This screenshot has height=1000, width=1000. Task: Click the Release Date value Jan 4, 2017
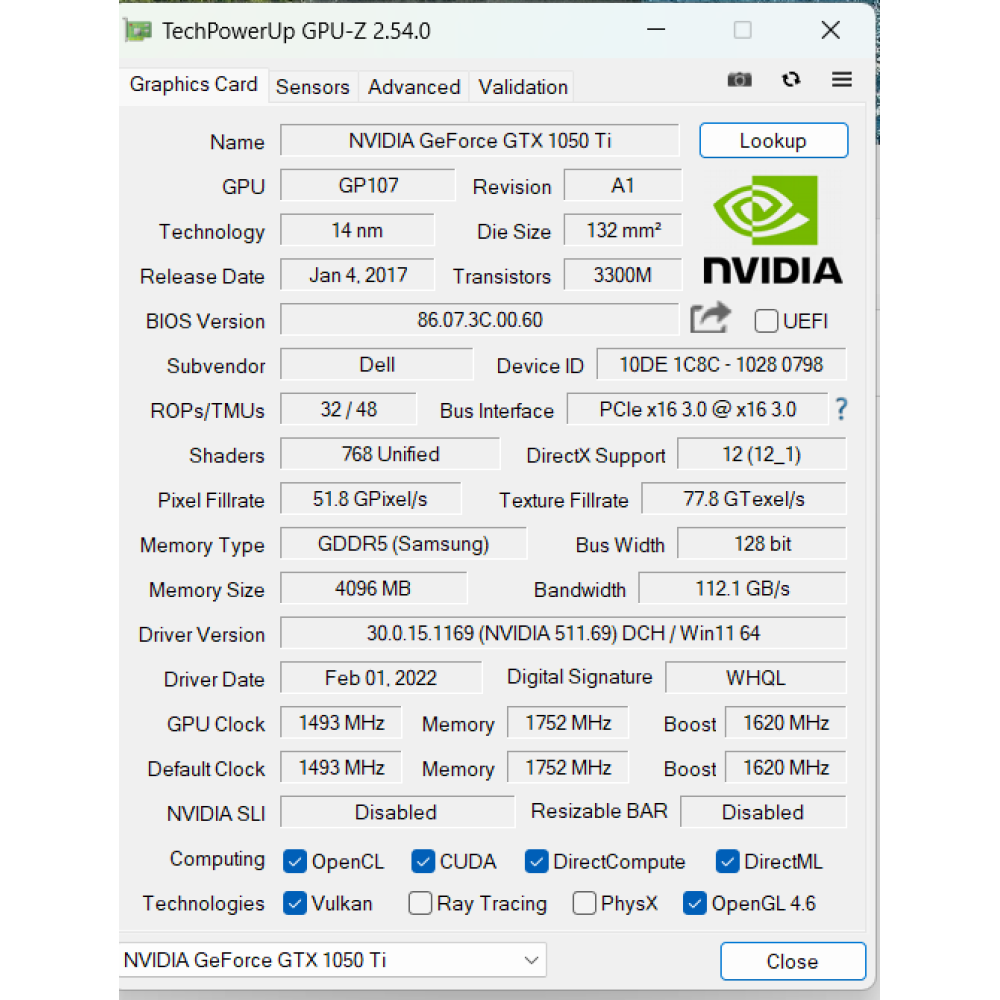point(358,275)
